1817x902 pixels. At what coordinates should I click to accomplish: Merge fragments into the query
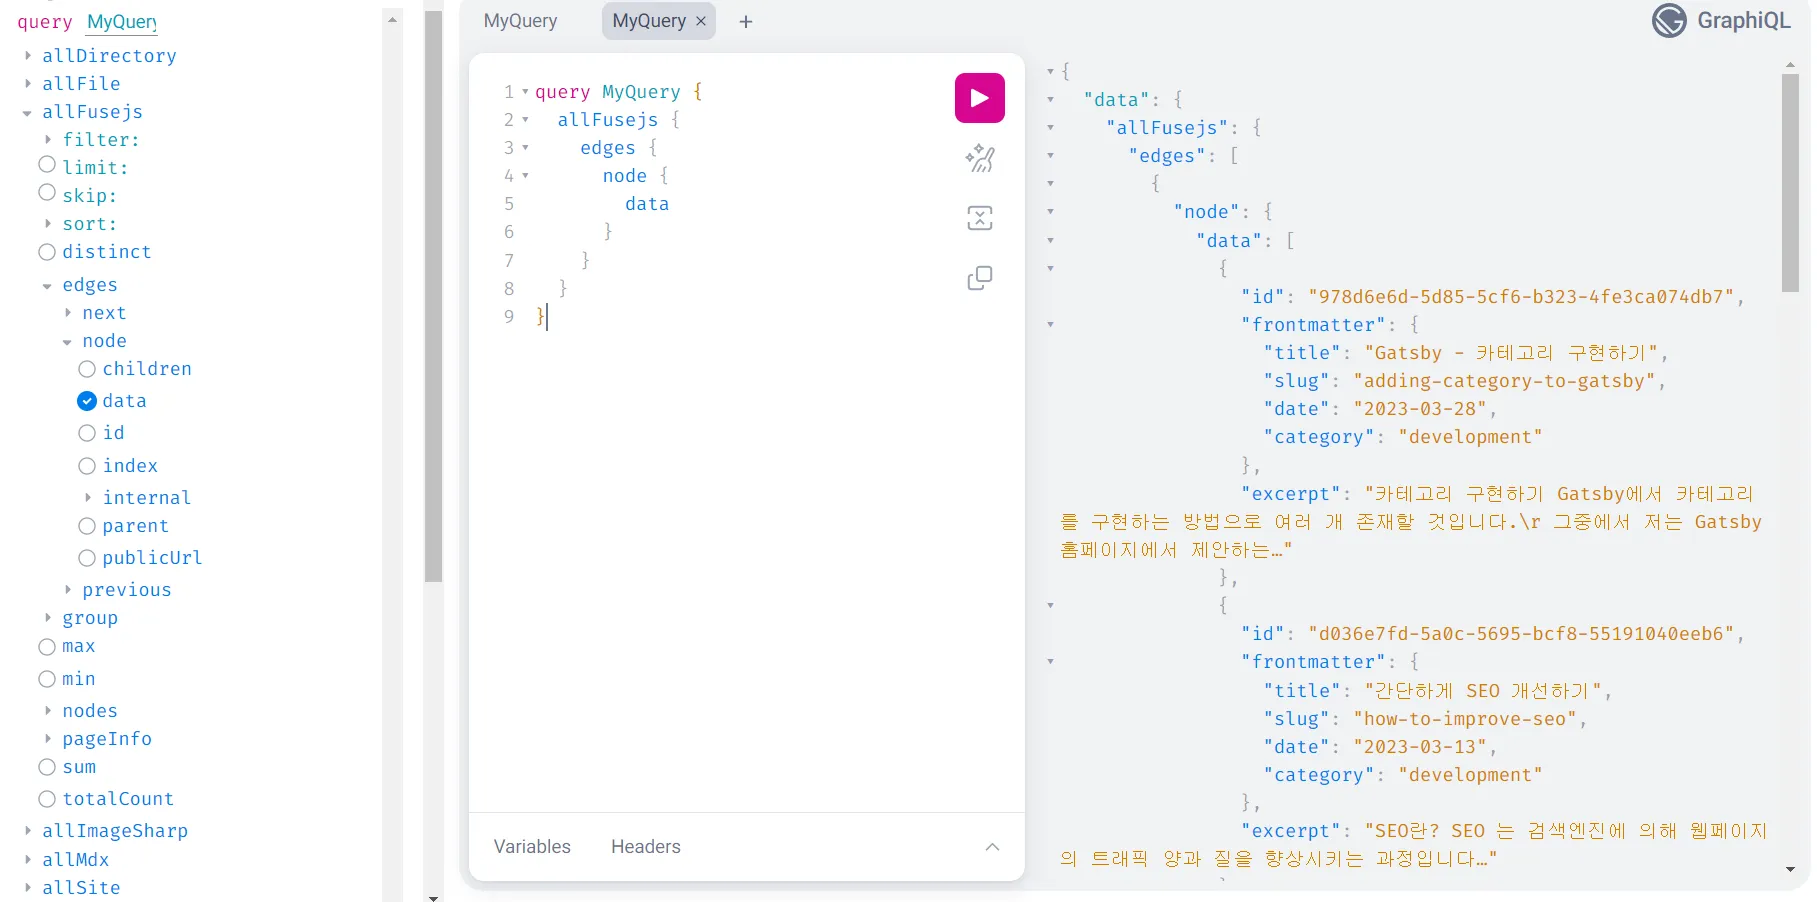[x=978, y=218]
